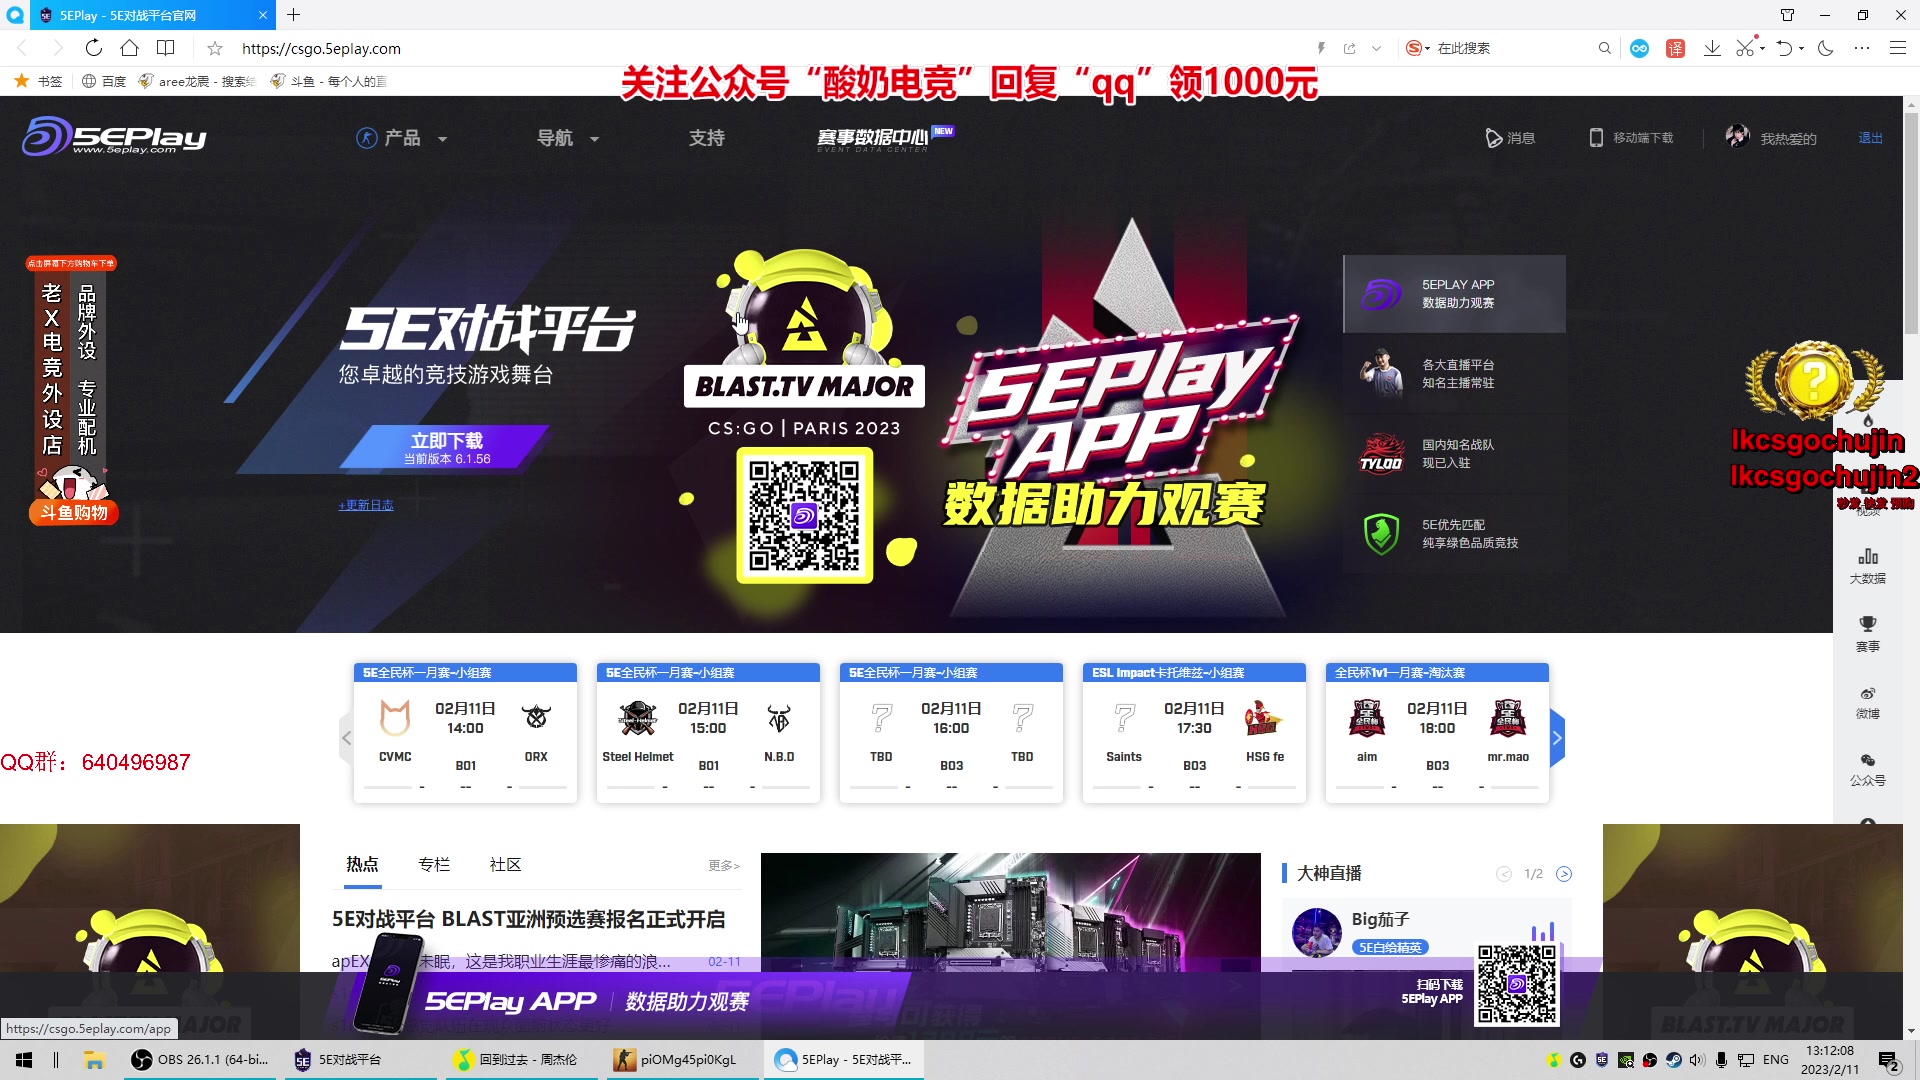1920x1080 pixels.
Task: Open the notification center icon in taskbar
Action: [x=1889, y=1061]
